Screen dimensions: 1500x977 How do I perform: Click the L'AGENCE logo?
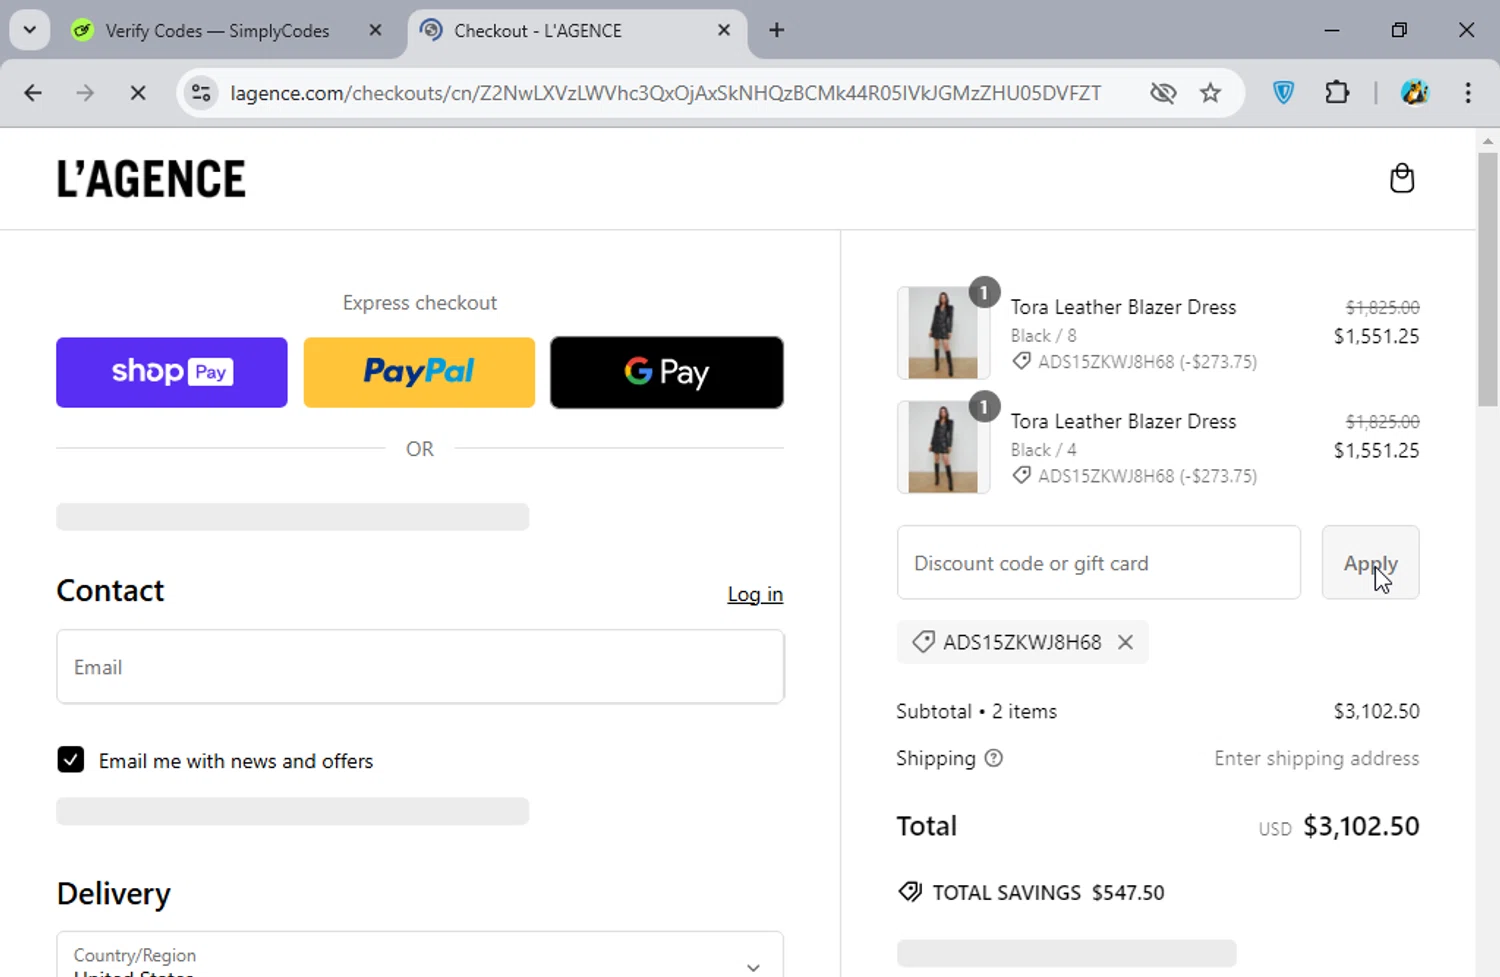coord(151,179)
